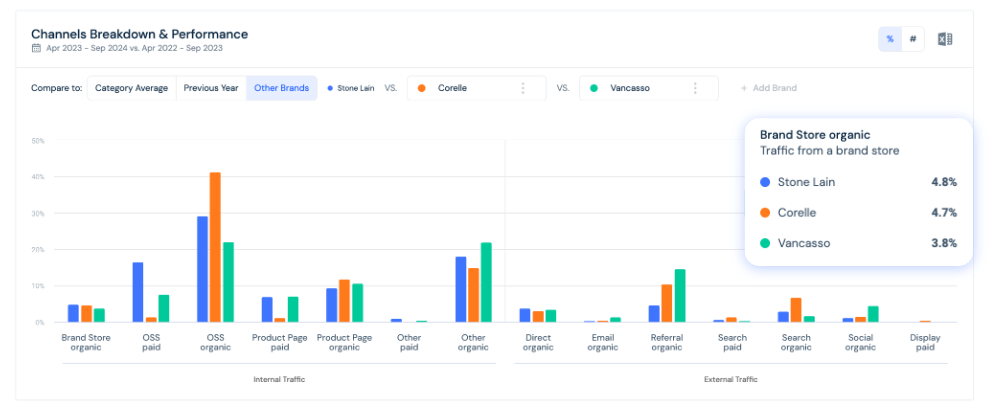Viewport: 993px width, 411px height.
Task: Click Vancasso 3.8% value in tooltip
Action: coord(944,243)
